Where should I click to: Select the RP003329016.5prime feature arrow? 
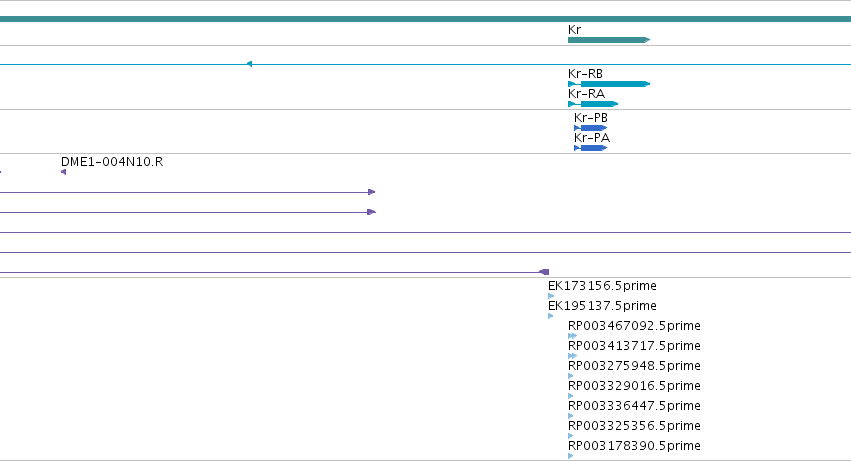click(571, 396)
